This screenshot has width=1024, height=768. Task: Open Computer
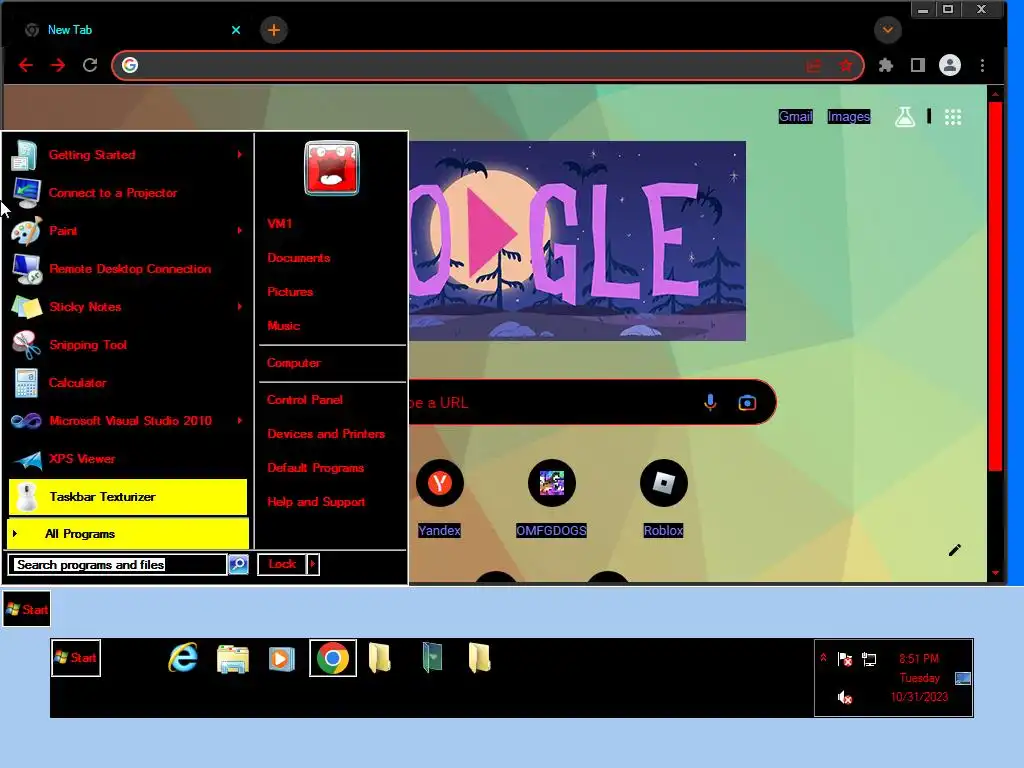click(x=294, y=362)
